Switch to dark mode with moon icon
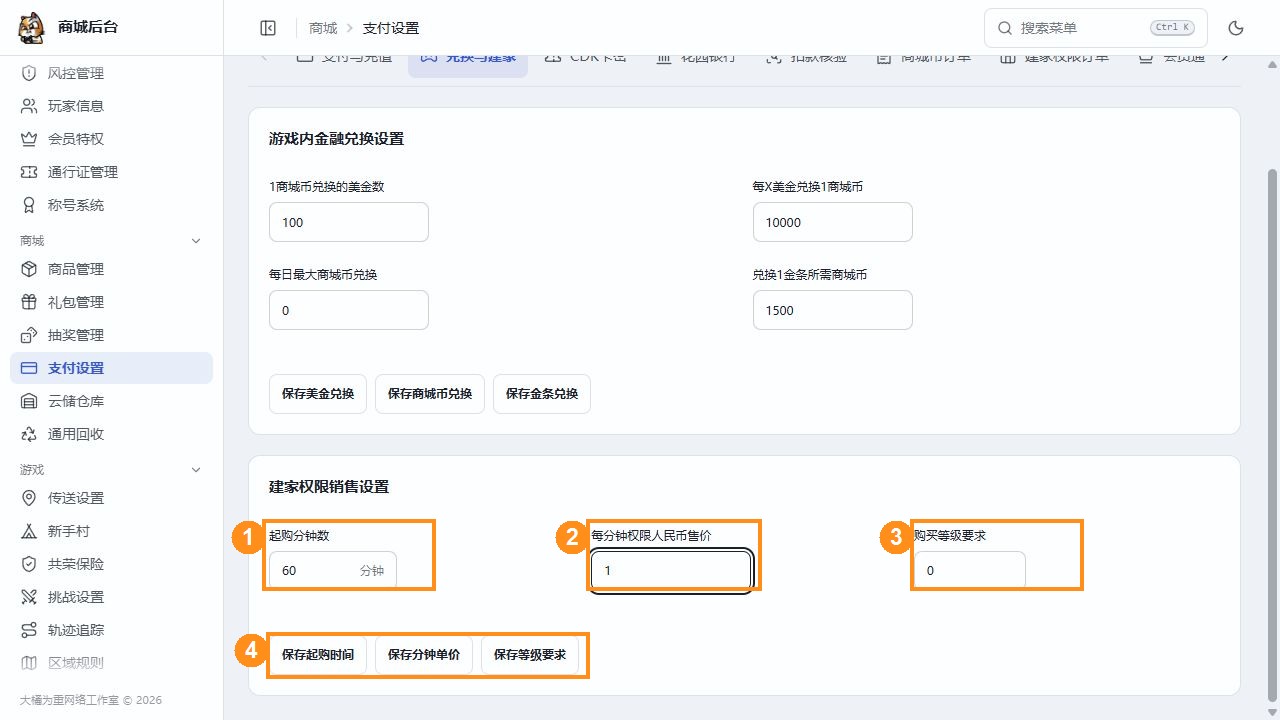 click(x=1236, y=28)
